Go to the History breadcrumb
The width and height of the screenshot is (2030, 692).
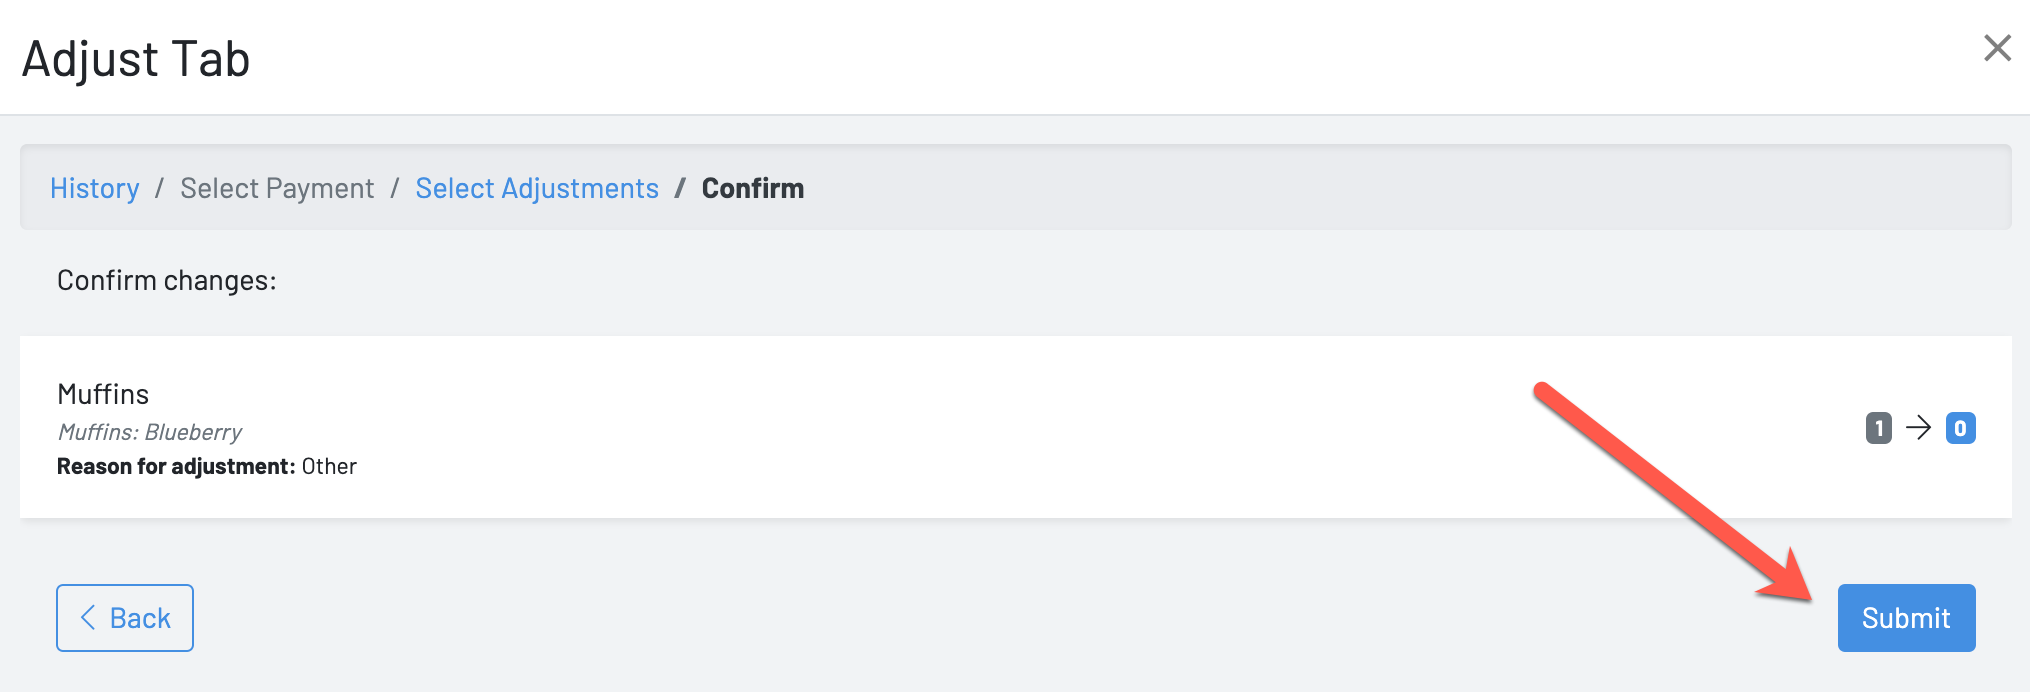(95, 188)
